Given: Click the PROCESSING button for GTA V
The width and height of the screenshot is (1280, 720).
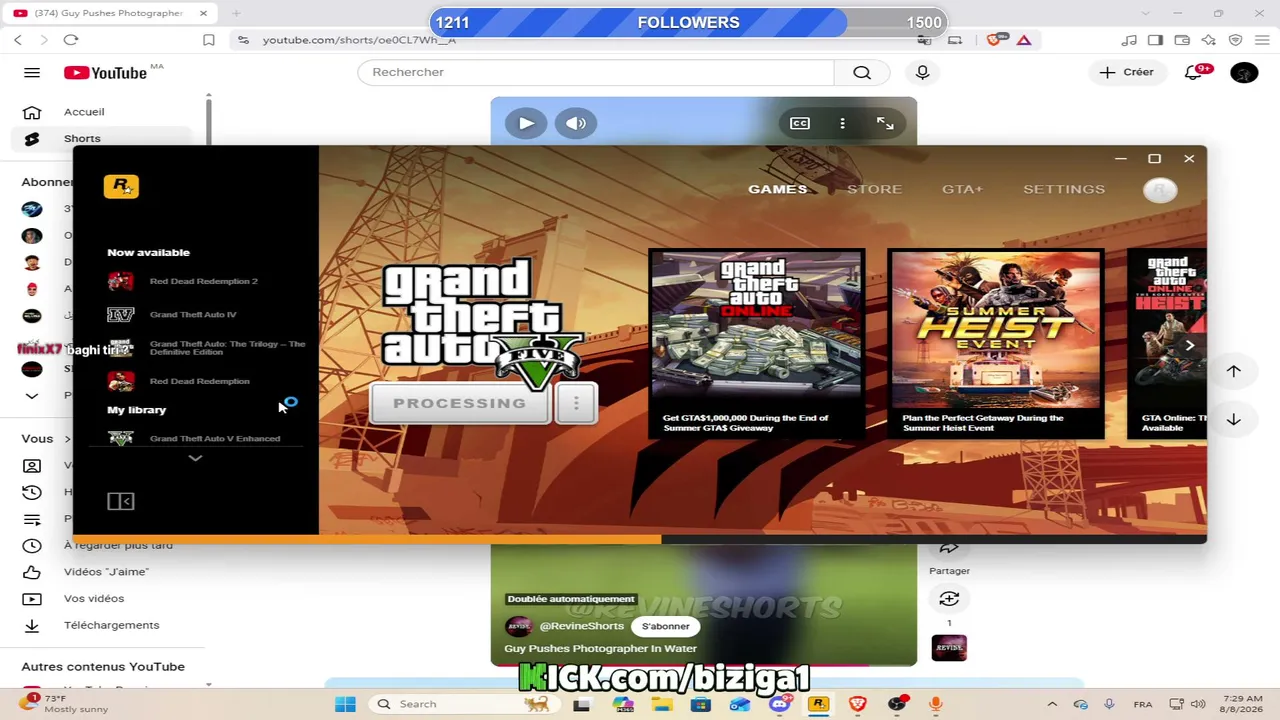Looking at the screenshot, I should [x=460, y=403].
